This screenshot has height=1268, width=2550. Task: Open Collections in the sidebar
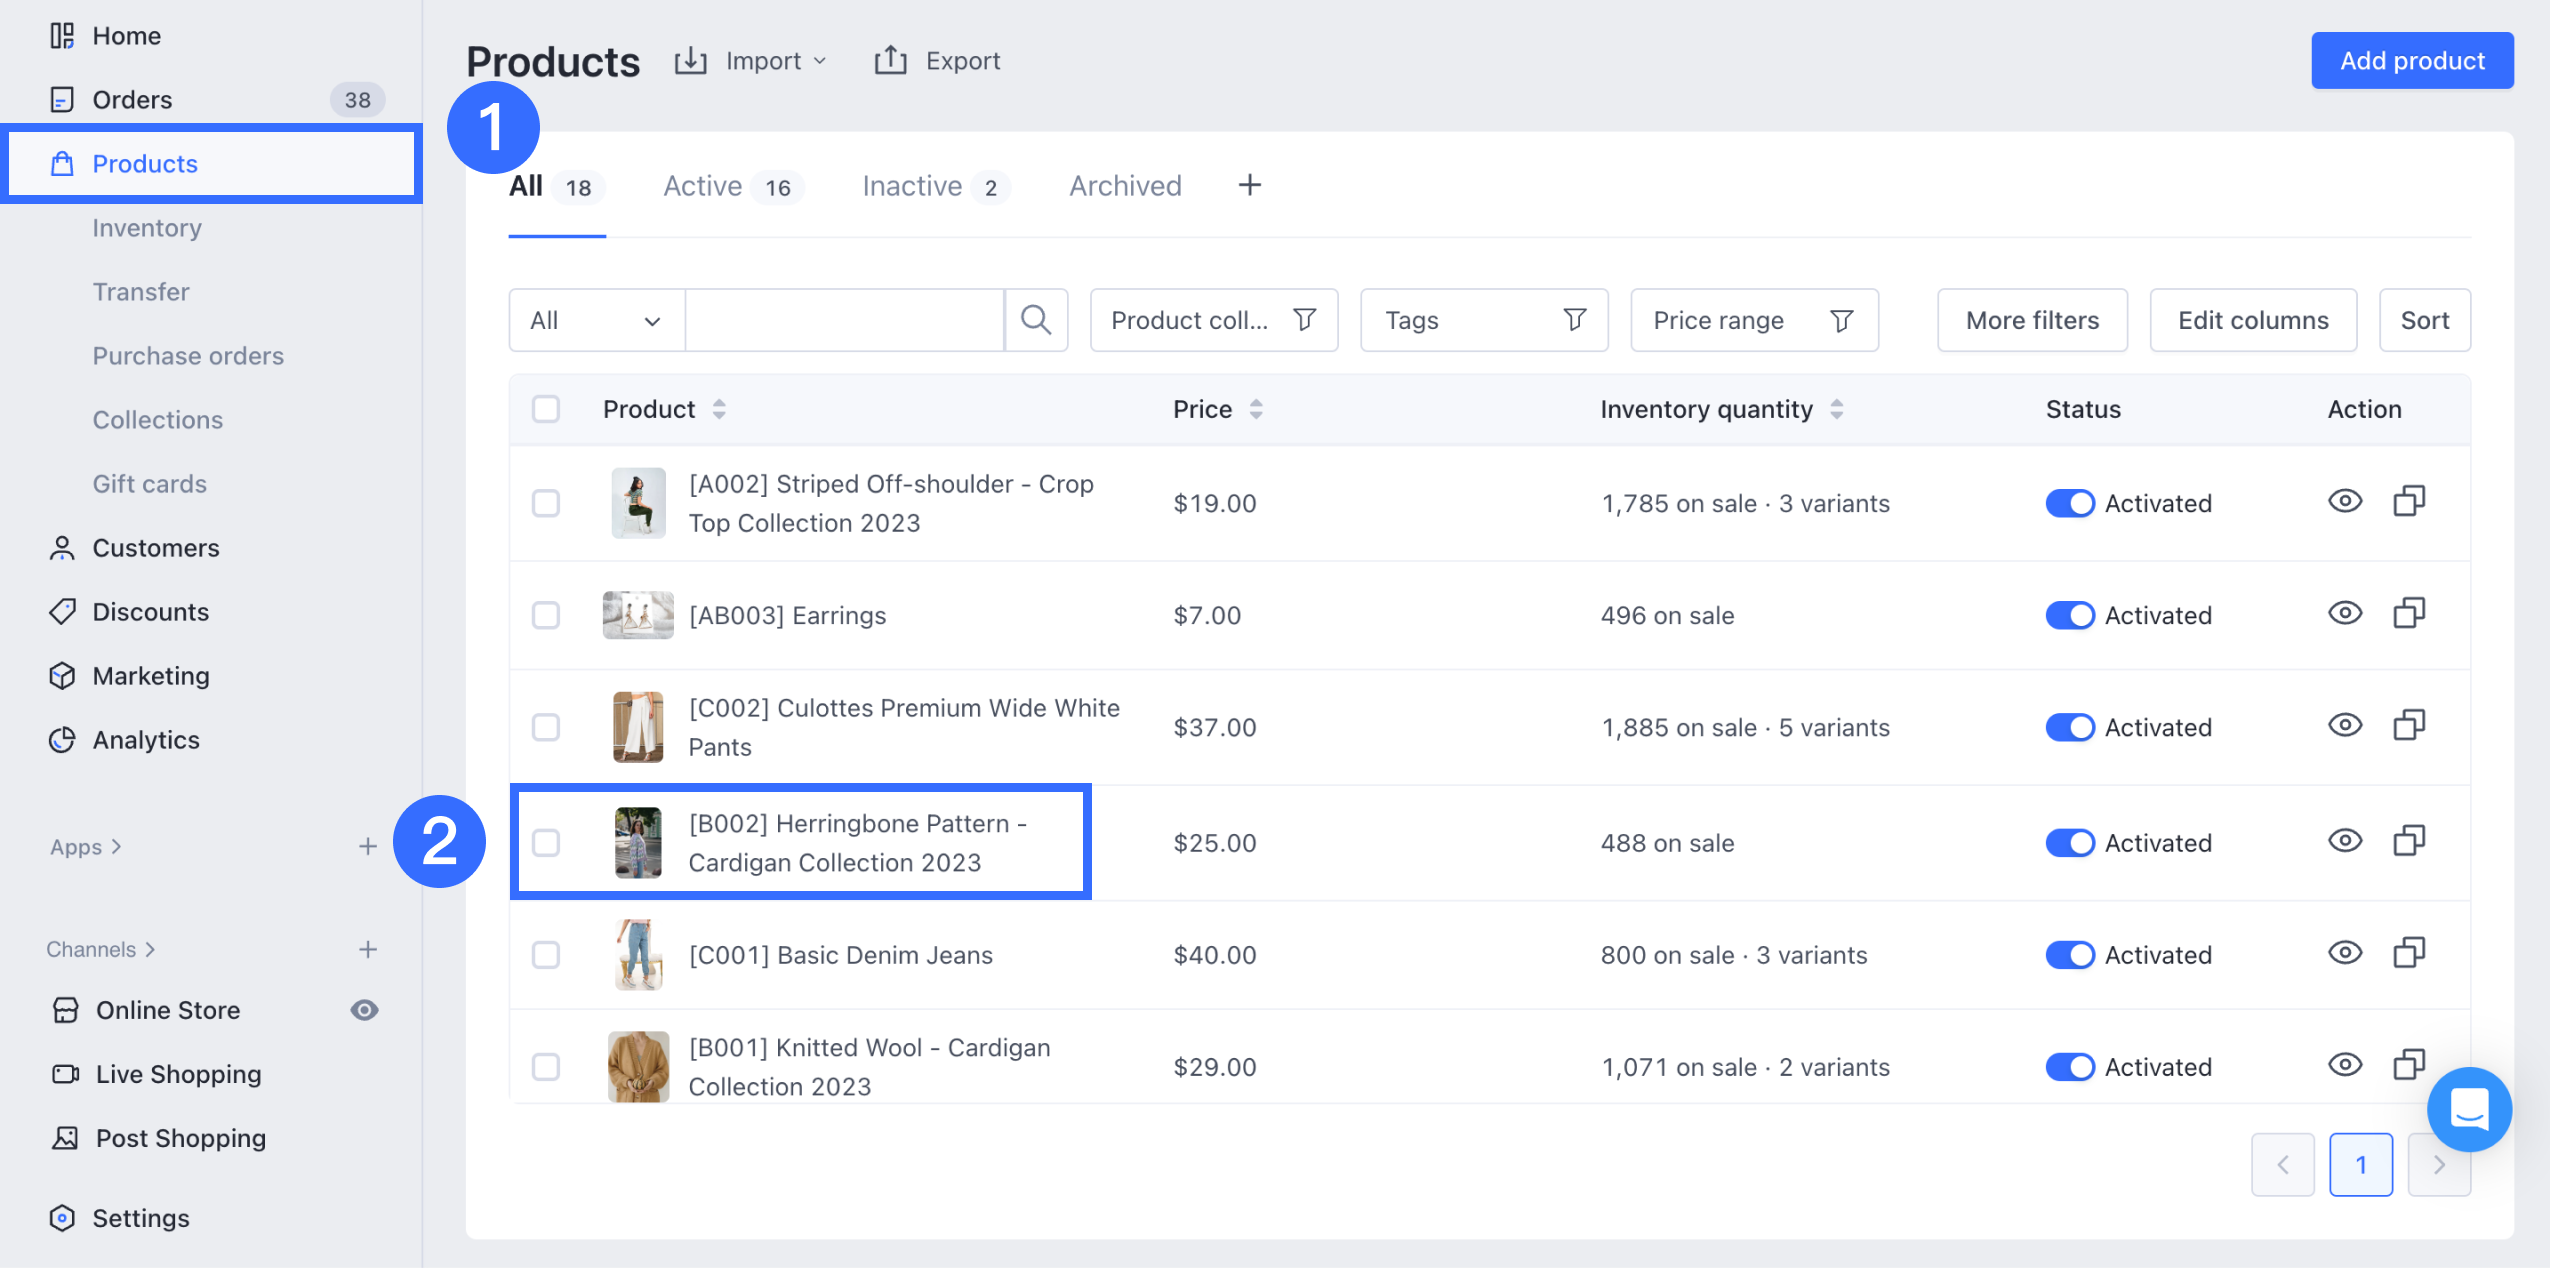point(157,420)
